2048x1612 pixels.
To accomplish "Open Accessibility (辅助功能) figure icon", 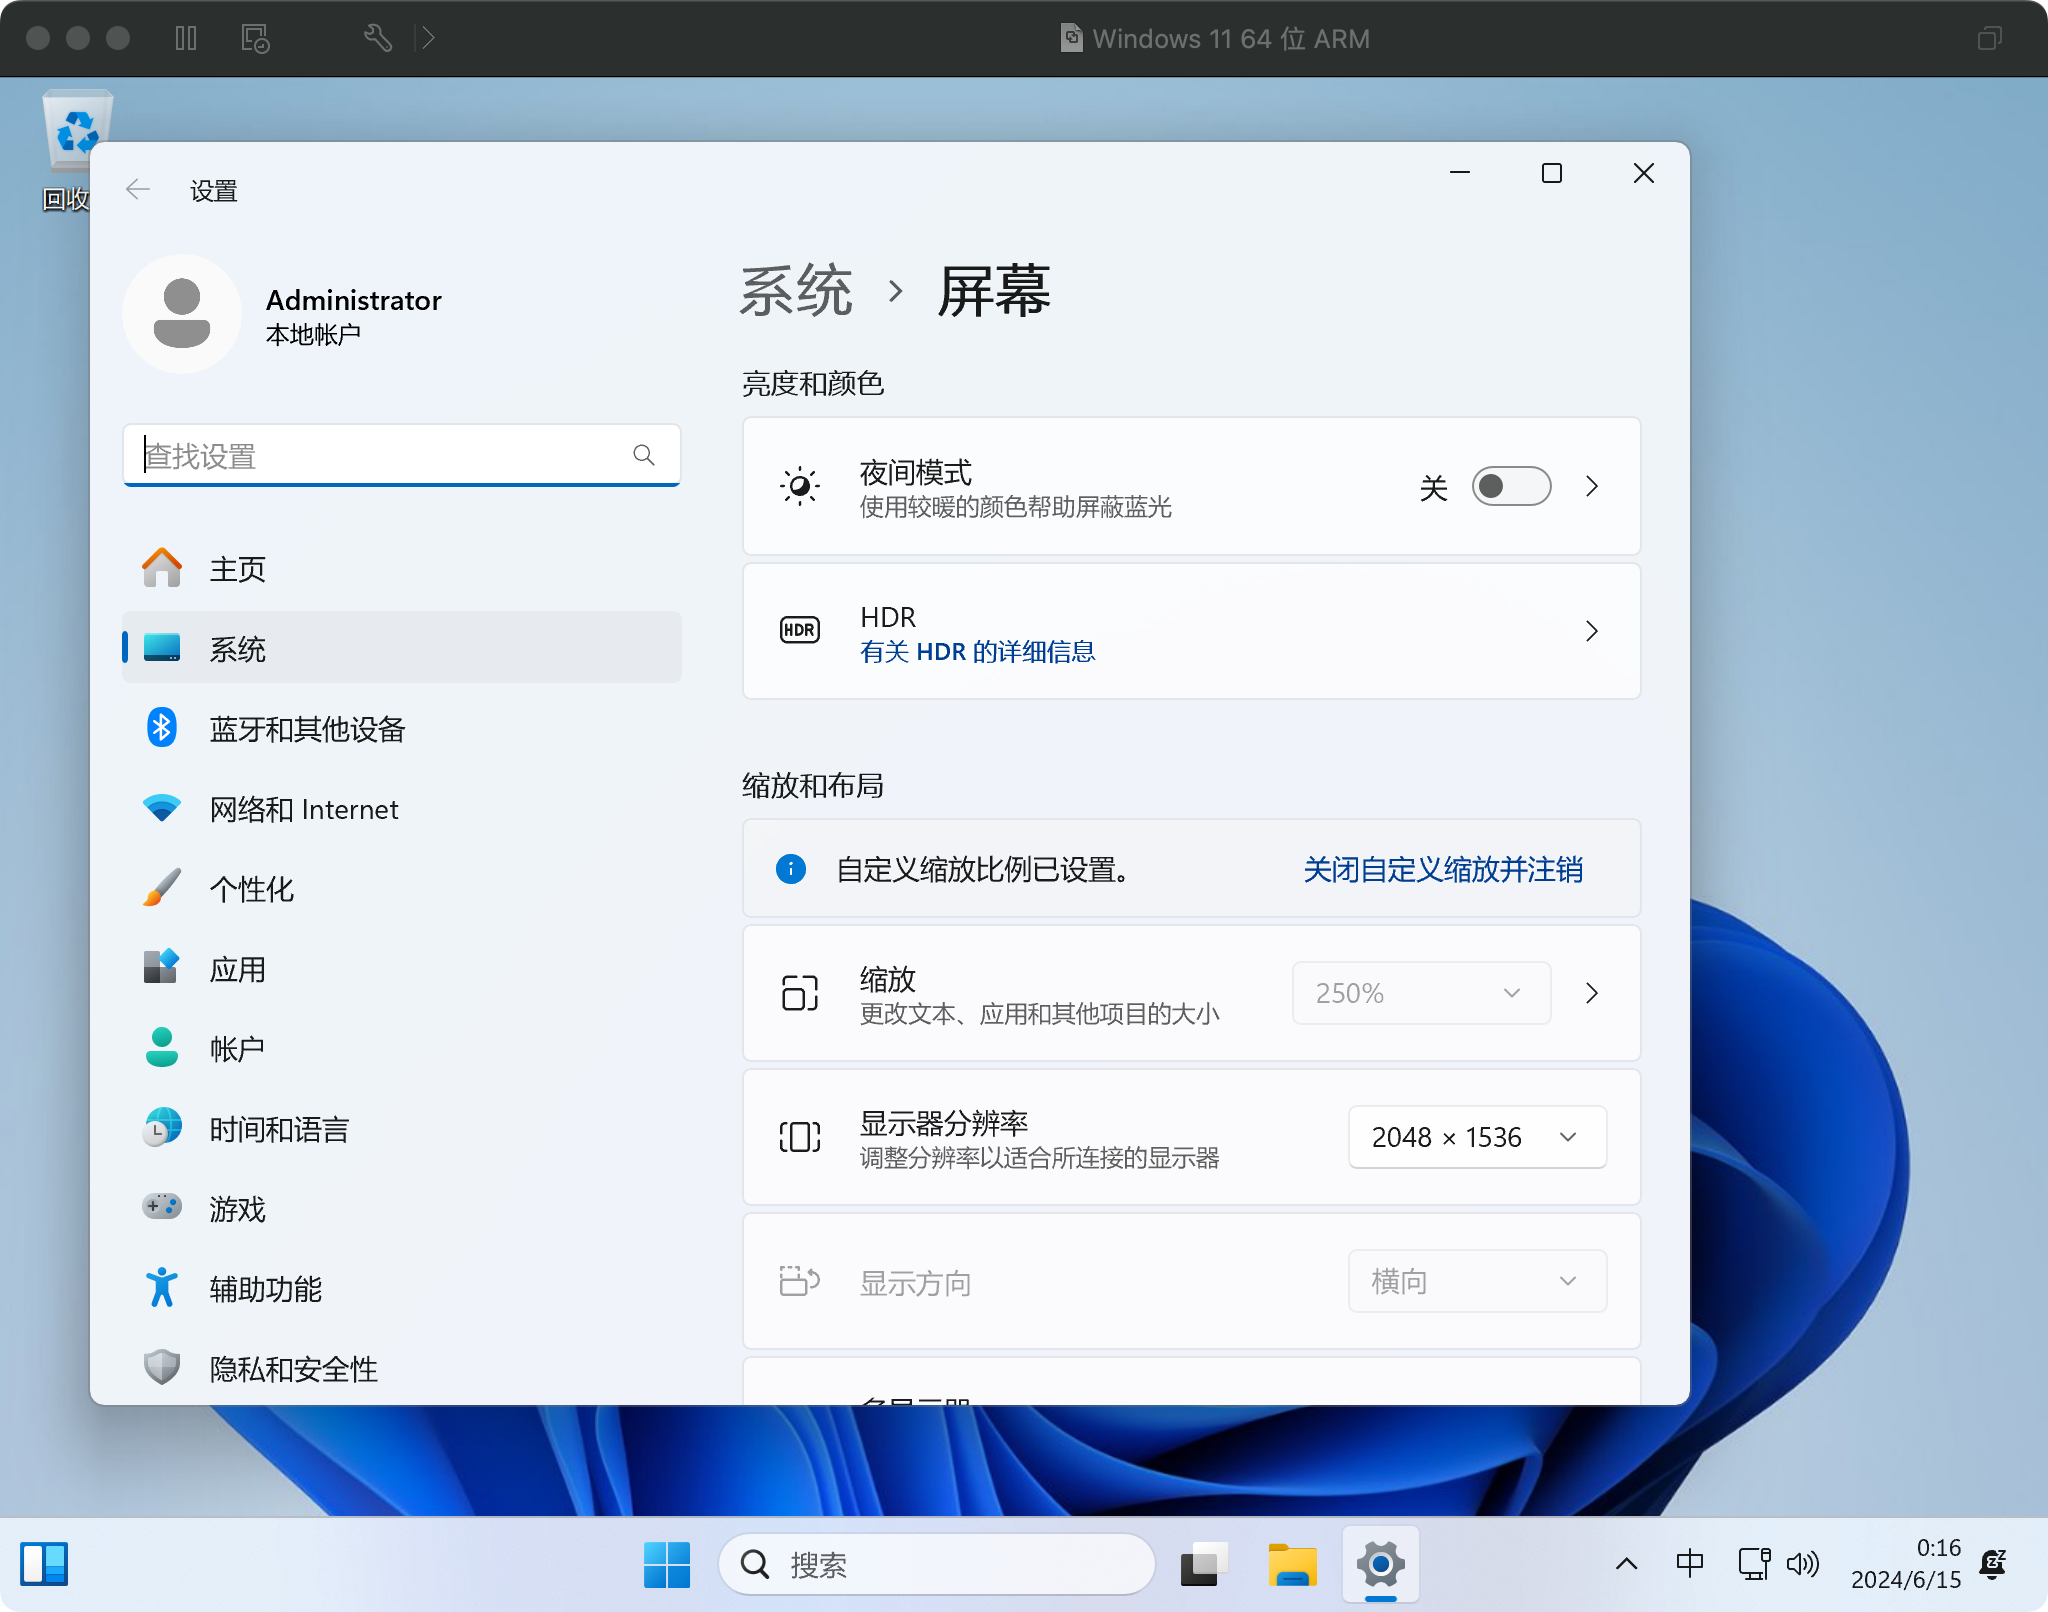I will 162,1288.
